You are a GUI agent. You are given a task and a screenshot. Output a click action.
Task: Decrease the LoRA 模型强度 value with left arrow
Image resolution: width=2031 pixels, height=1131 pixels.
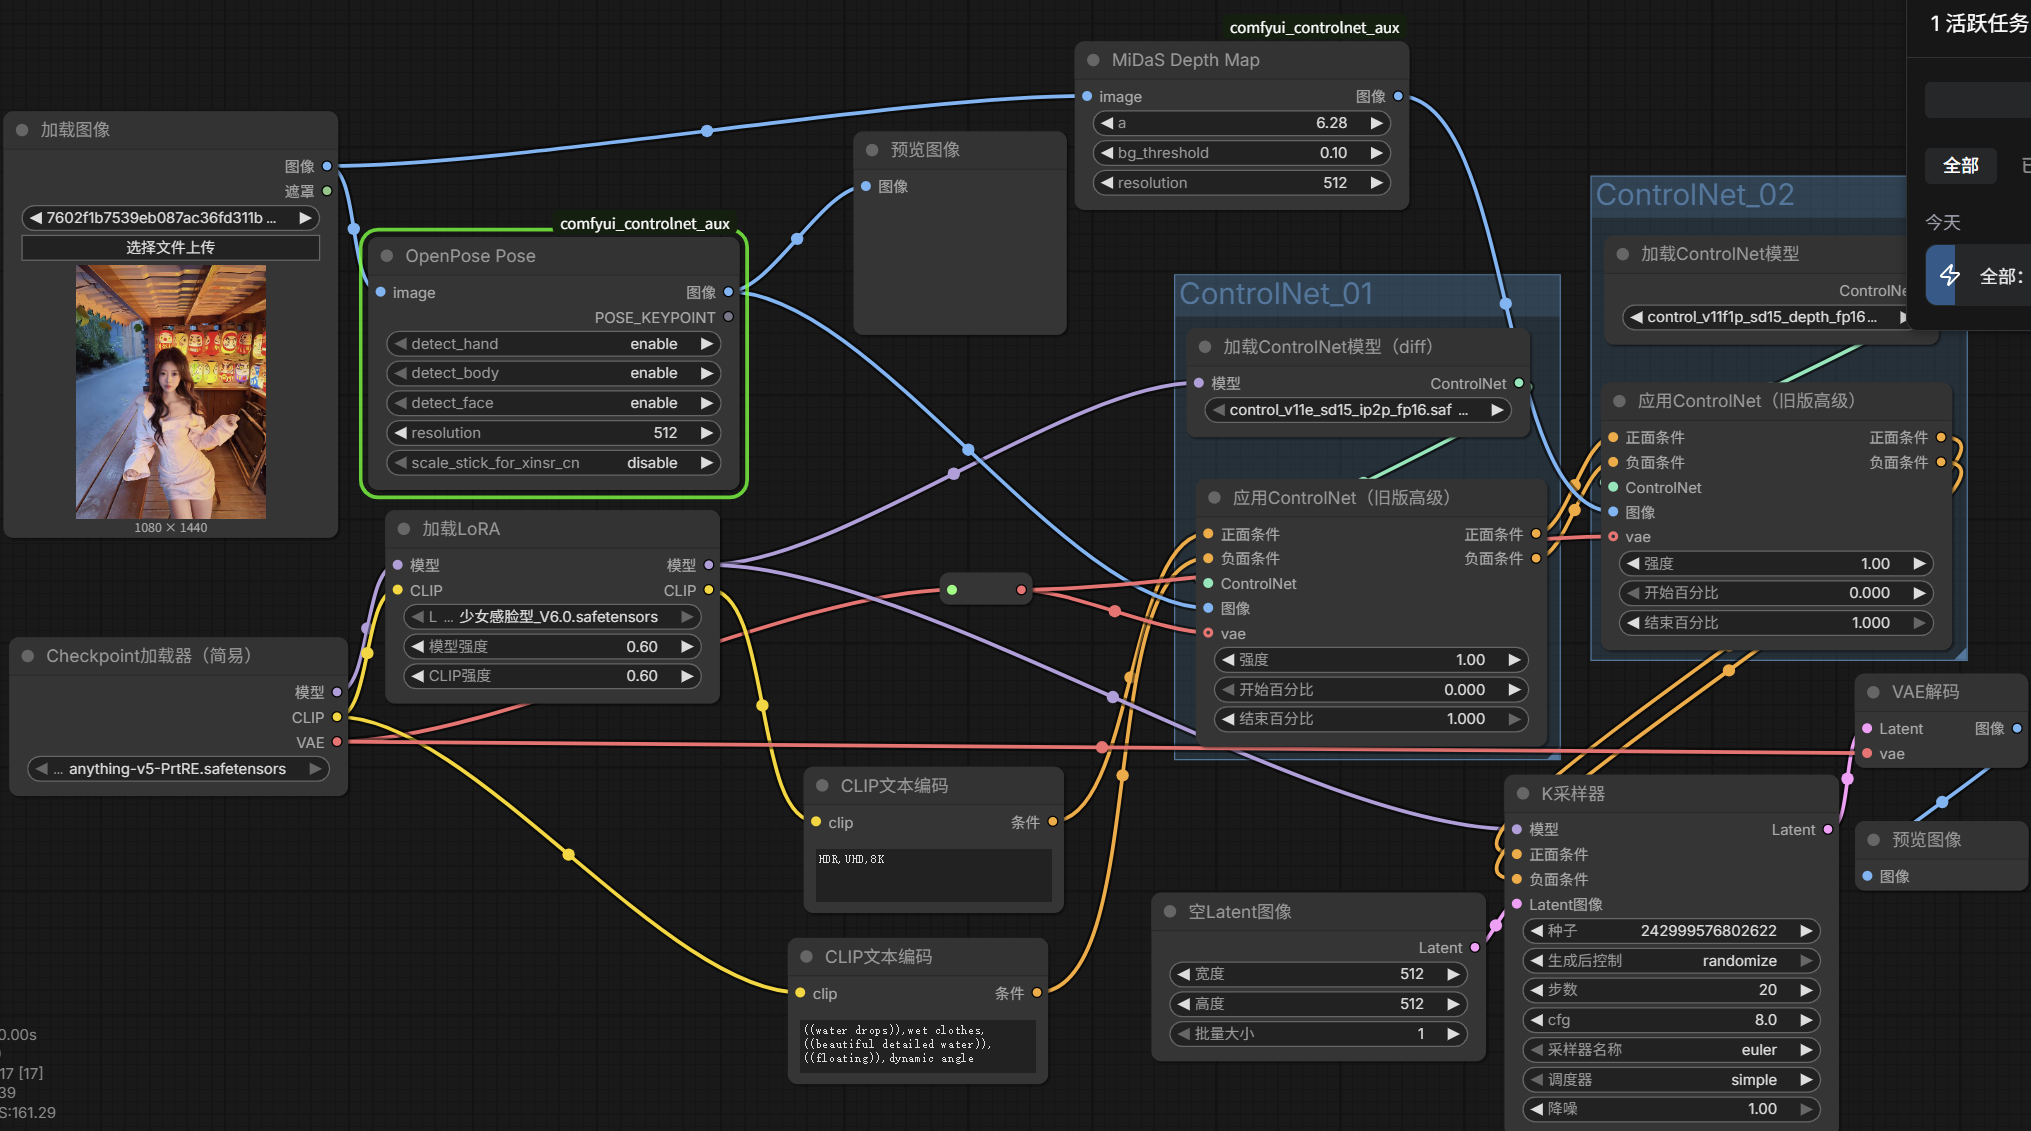[x=417, y=647]
